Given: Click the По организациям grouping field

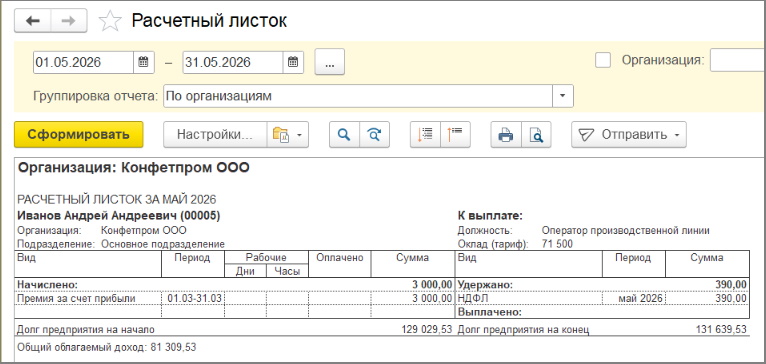Looking at the screenshot, I should point(358,96).
